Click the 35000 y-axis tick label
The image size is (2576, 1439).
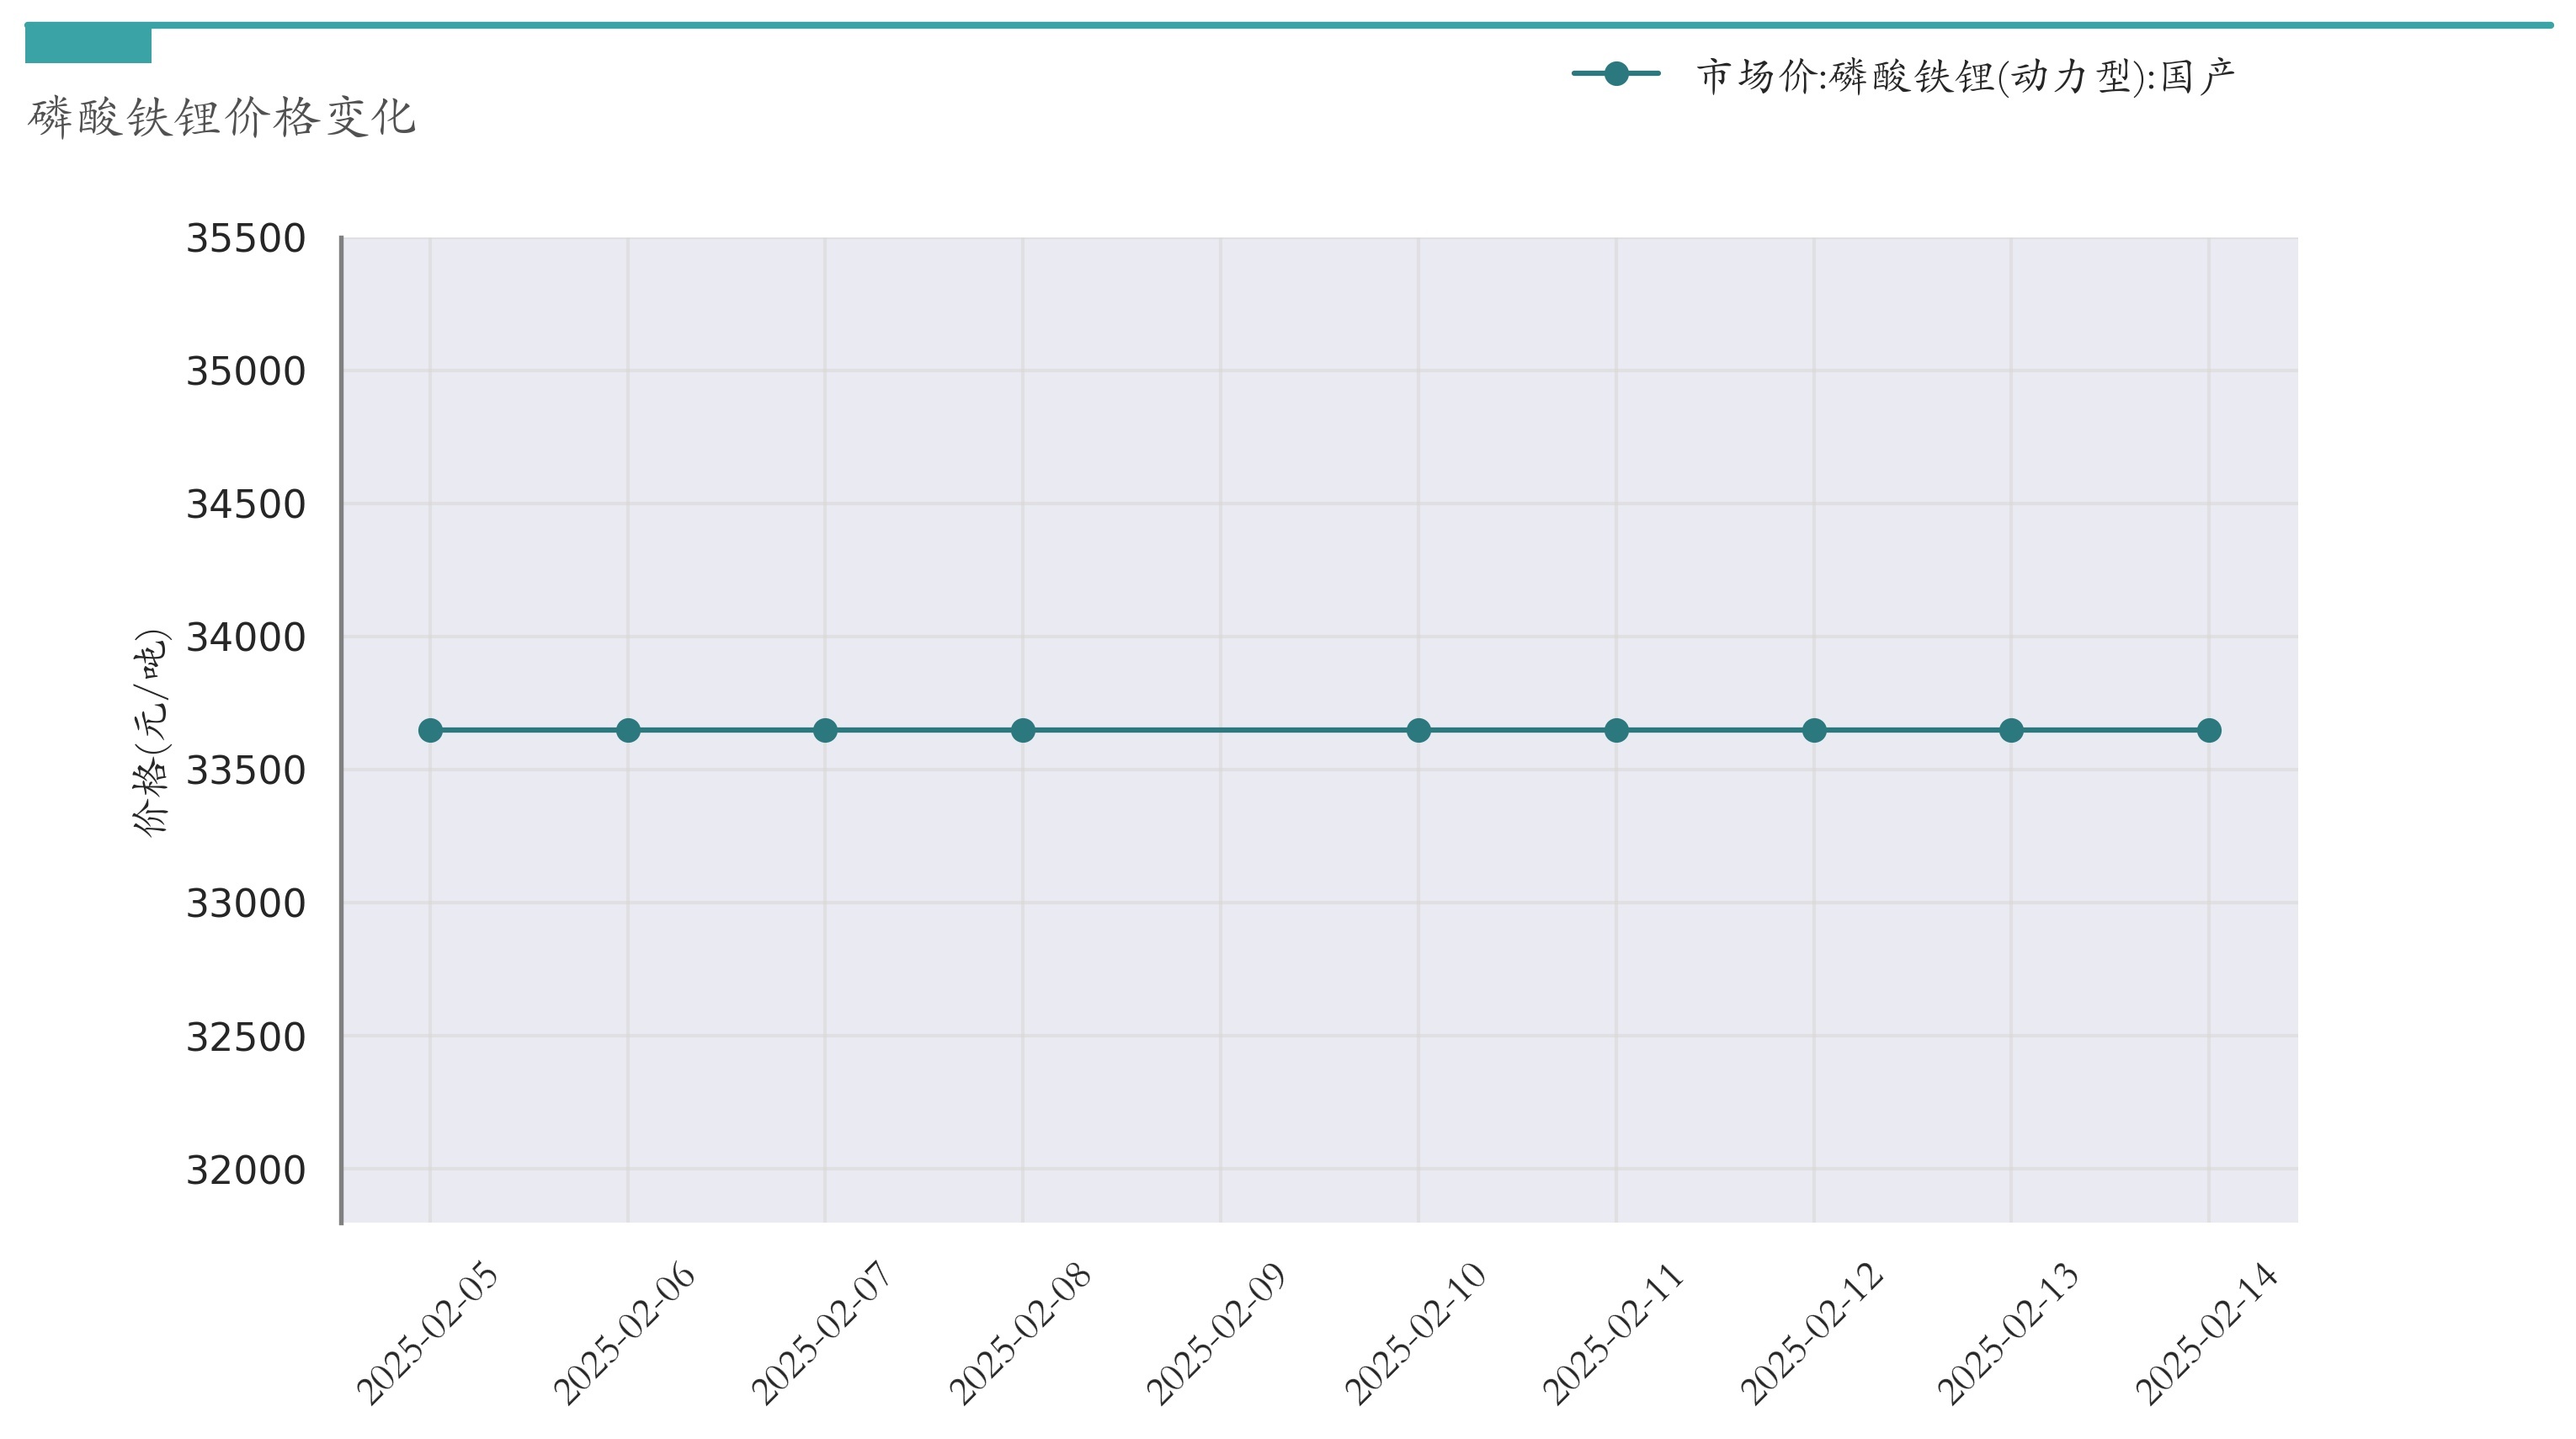246,372
